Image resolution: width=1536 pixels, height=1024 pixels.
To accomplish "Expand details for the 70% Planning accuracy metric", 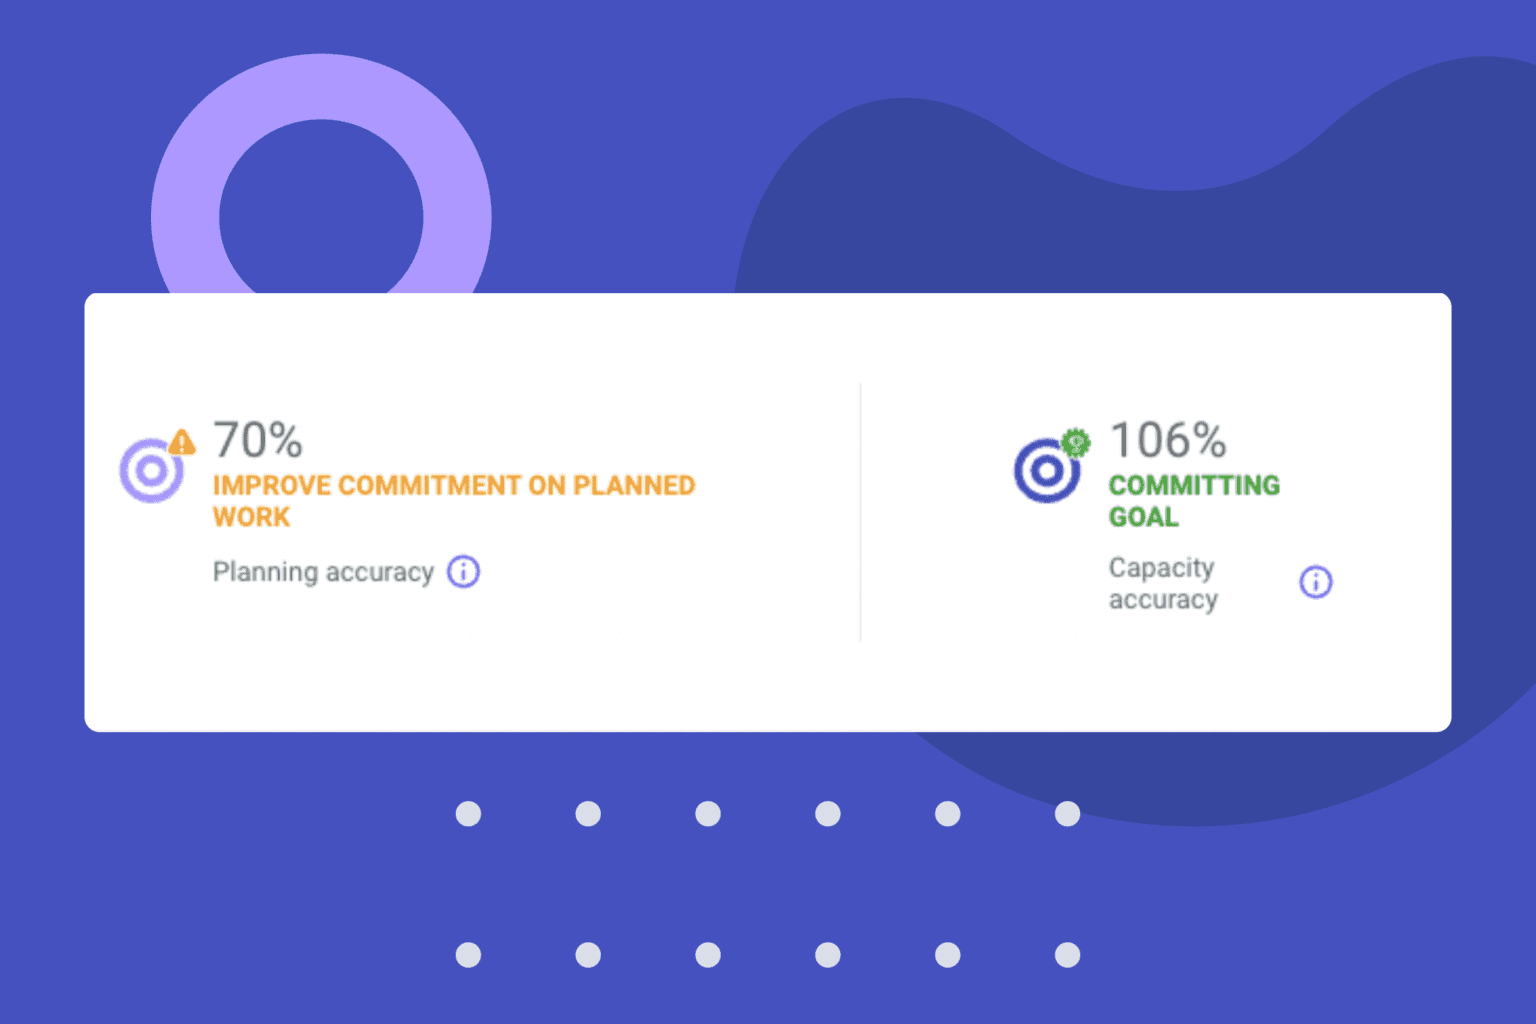I will click(x=258, y=438).
